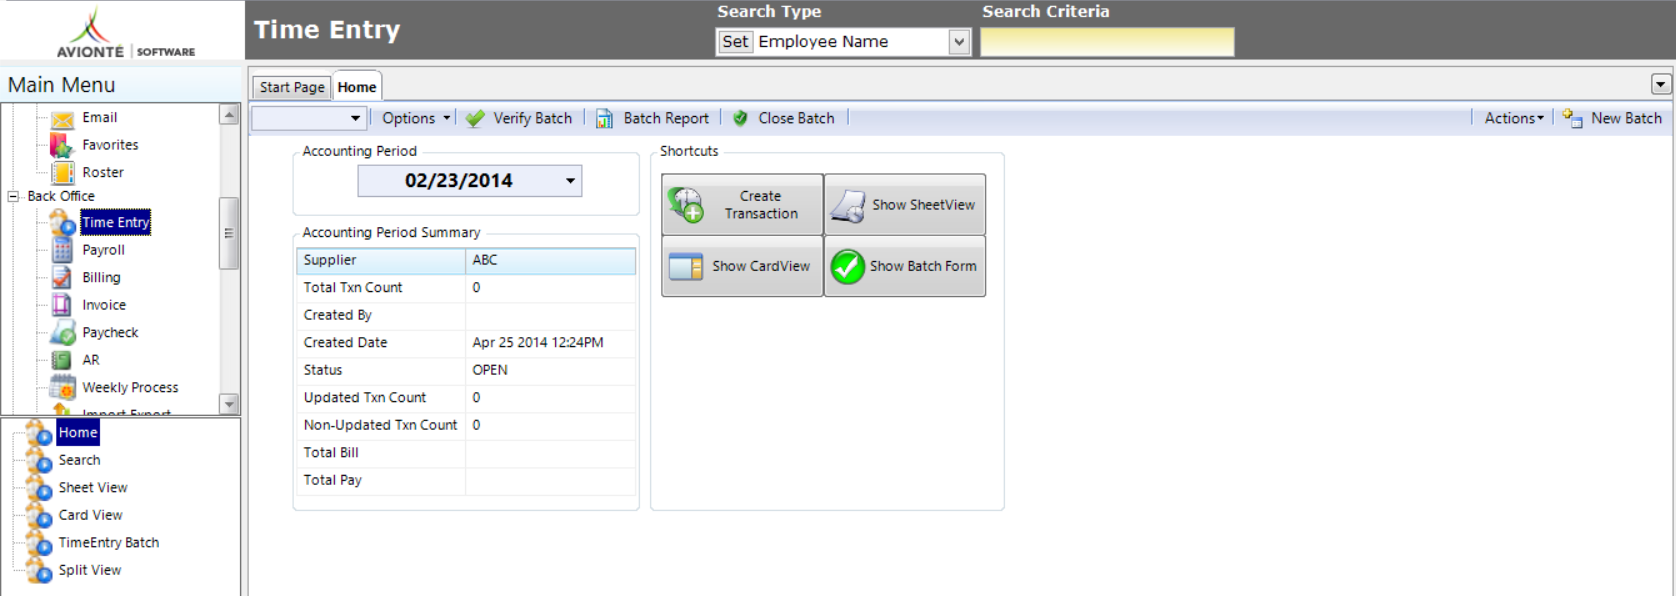Click the Roster icon
1676x596 pixels.
tap(63, 172)
